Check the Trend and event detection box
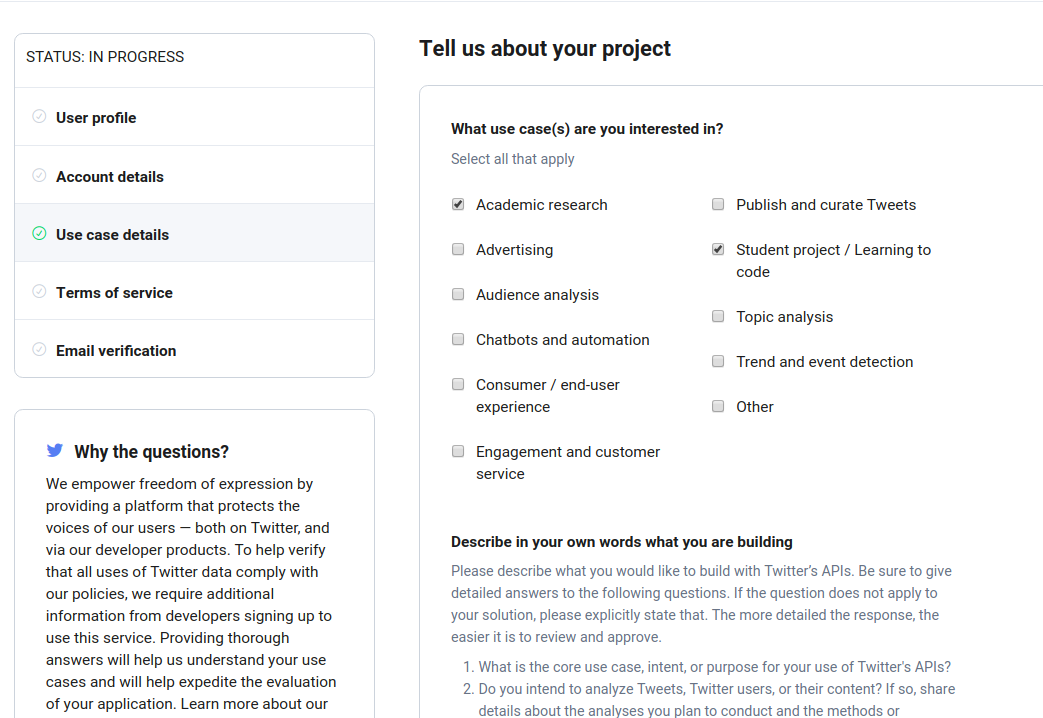Viewport: 1043px width, 718px height. (718, 361)
